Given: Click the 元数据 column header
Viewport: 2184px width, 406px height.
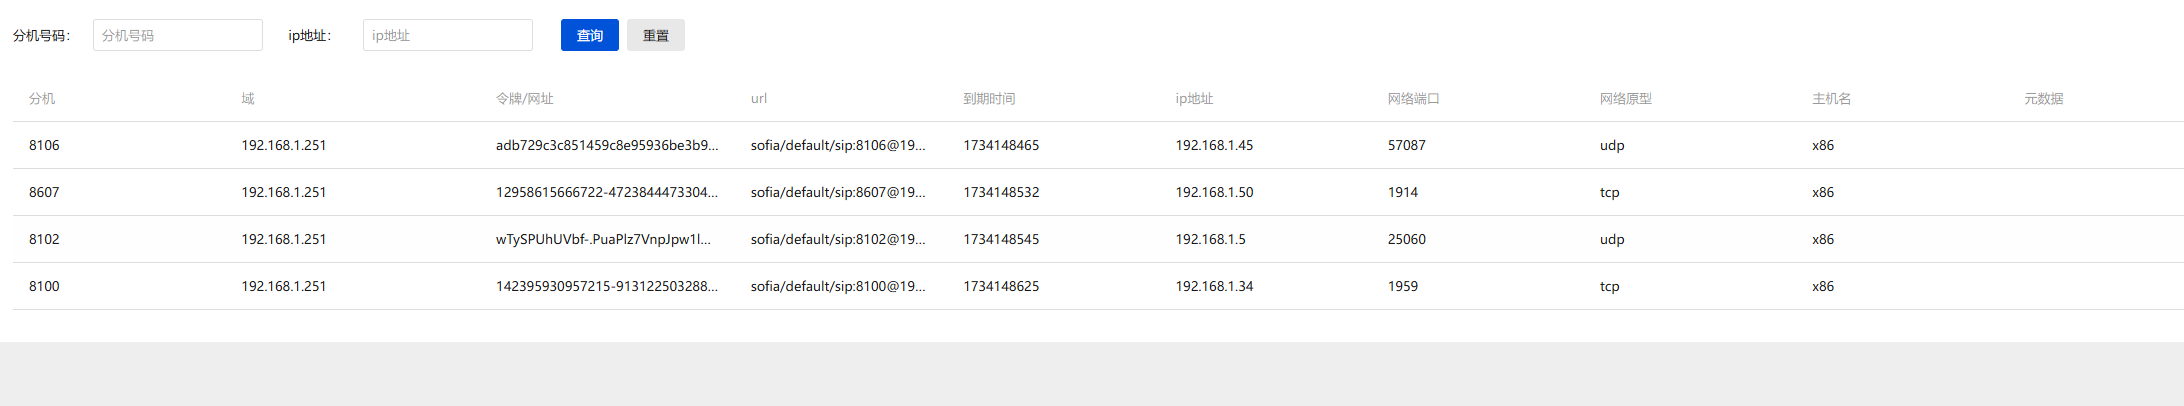Looking at the screenshot, I should (2043, 98).
